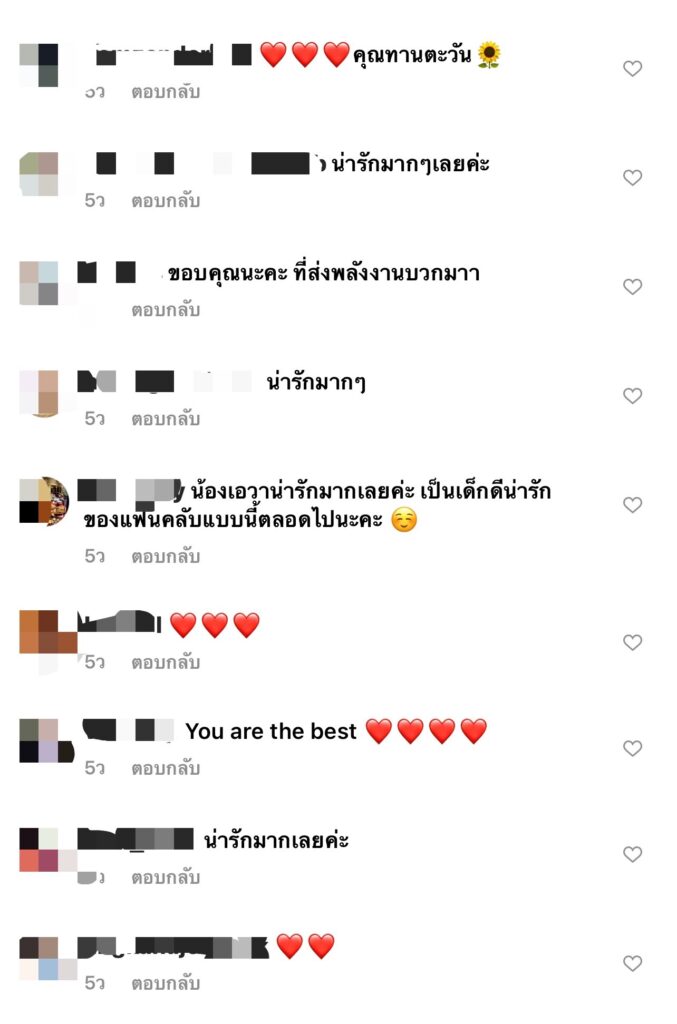This screenshot has width=677, height=1024.
Task: Reply to You are the best comment
Action: [x=165, y=769]
